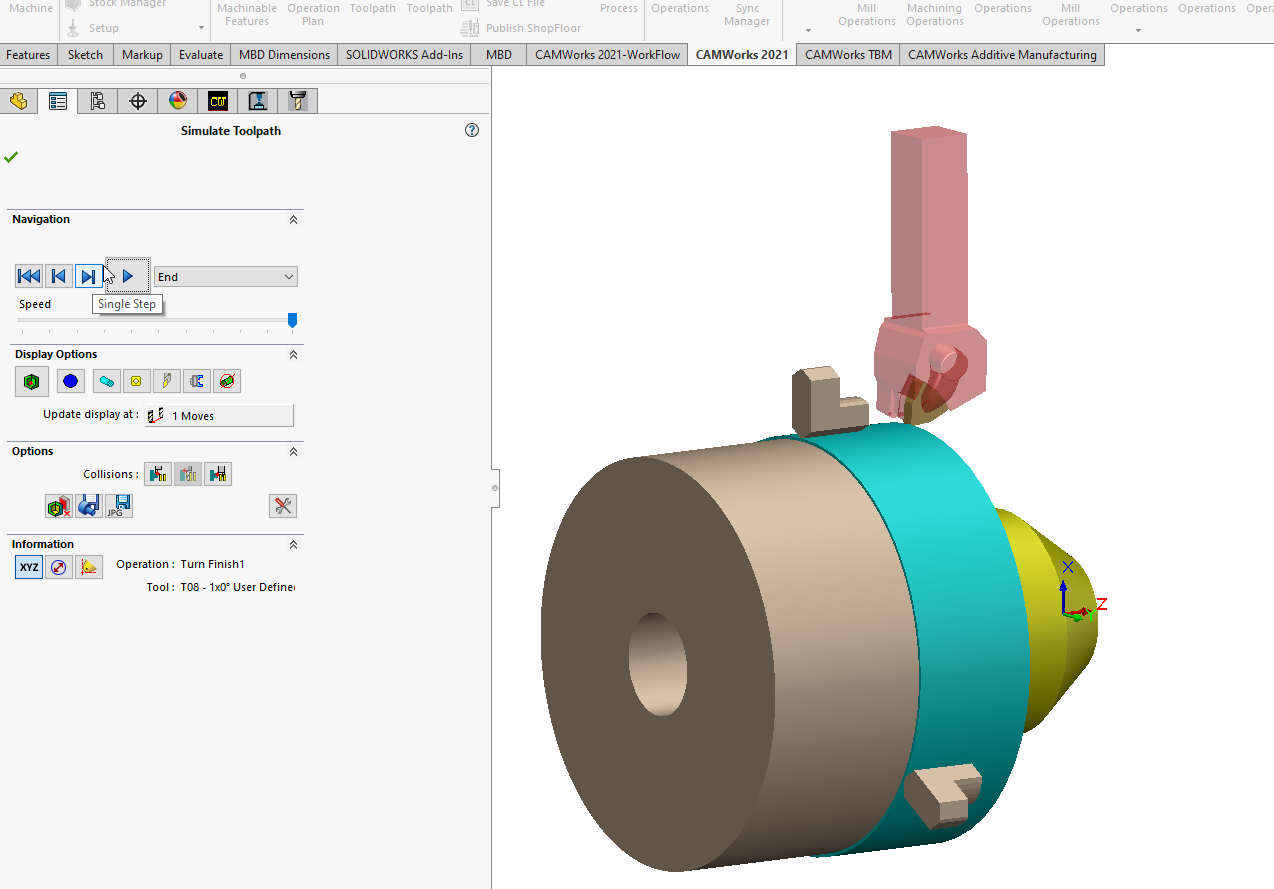This screenshot has height=889, width=1274.
Task: Switch to the Sketch tab
Action: click(x=85, y=55)
